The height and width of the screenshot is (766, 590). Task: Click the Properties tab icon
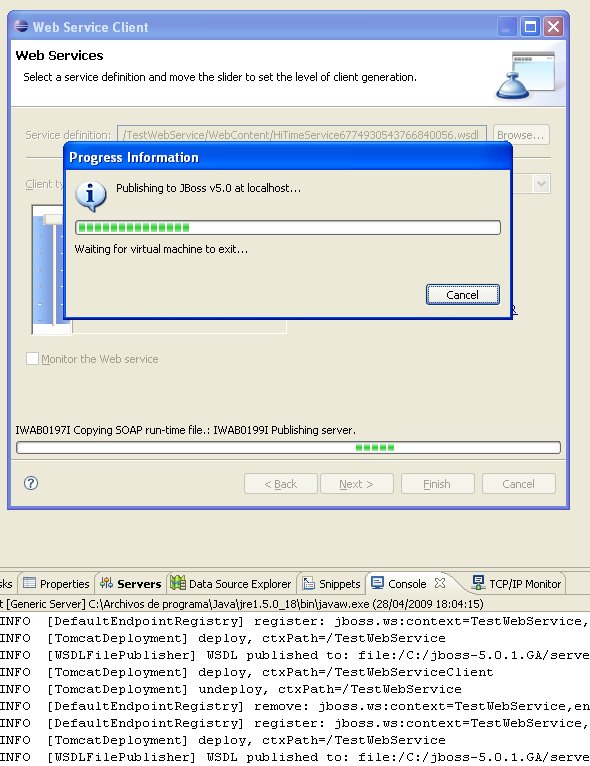point(29,583)
